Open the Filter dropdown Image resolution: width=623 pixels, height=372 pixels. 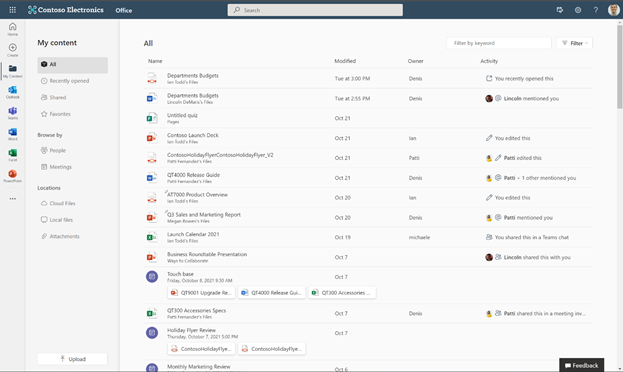[x=574, y=43]
